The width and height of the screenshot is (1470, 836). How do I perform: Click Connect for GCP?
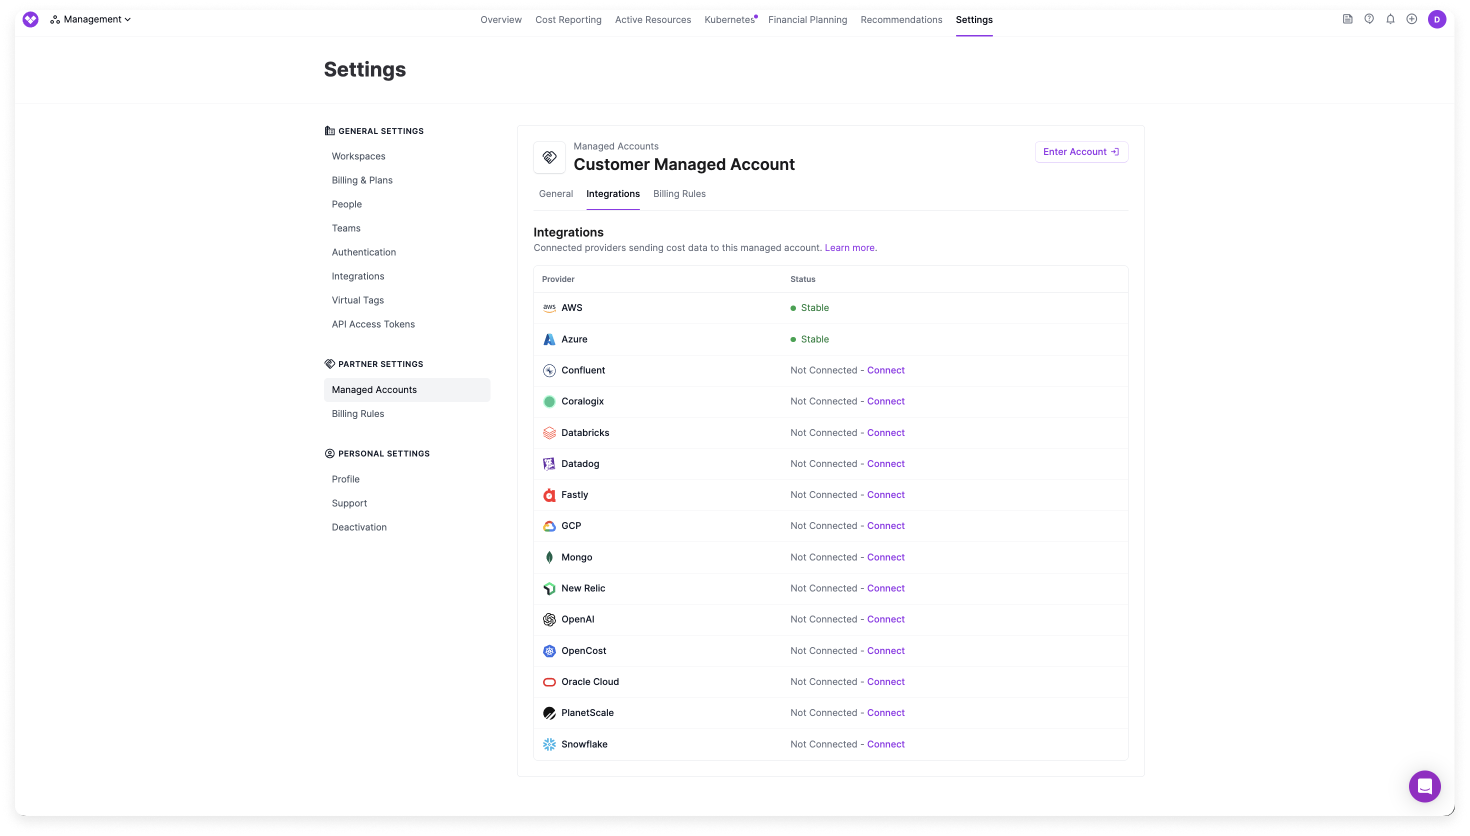tap(886, 526)
